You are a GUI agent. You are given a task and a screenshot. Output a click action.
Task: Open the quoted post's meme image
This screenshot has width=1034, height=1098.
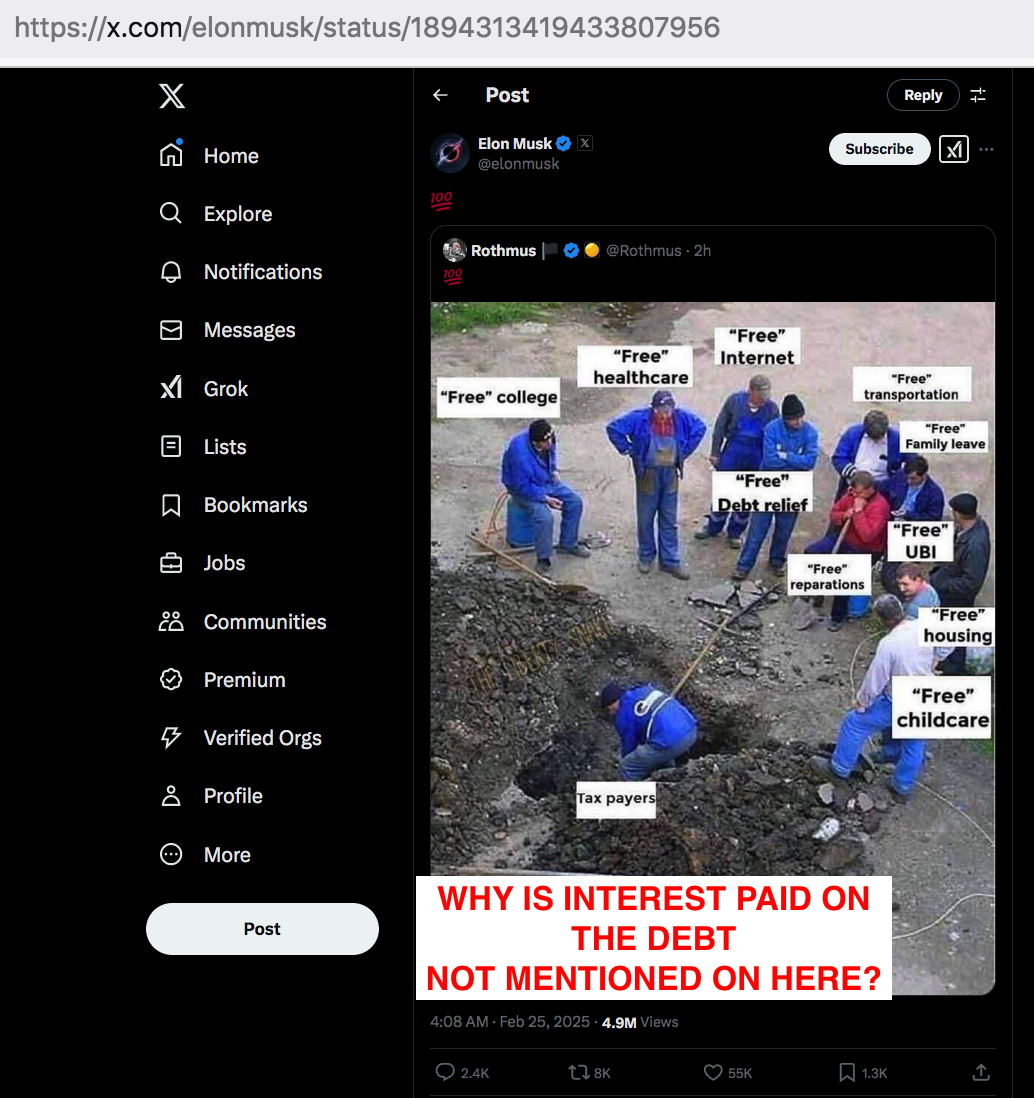713,648
